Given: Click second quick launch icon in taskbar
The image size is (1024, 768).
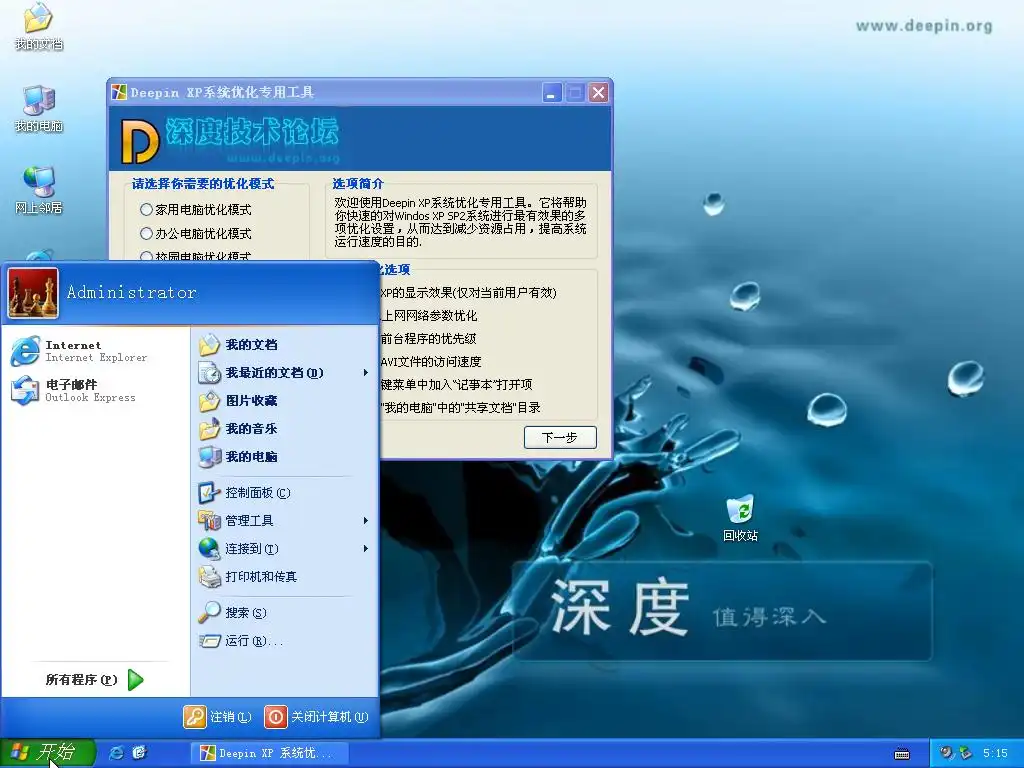Looking at the screenshot, I should (139, 753).
